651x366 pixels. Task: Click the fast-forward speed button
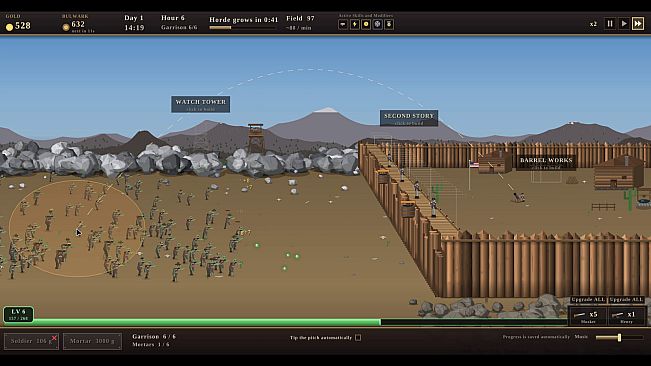pos(638,24)
